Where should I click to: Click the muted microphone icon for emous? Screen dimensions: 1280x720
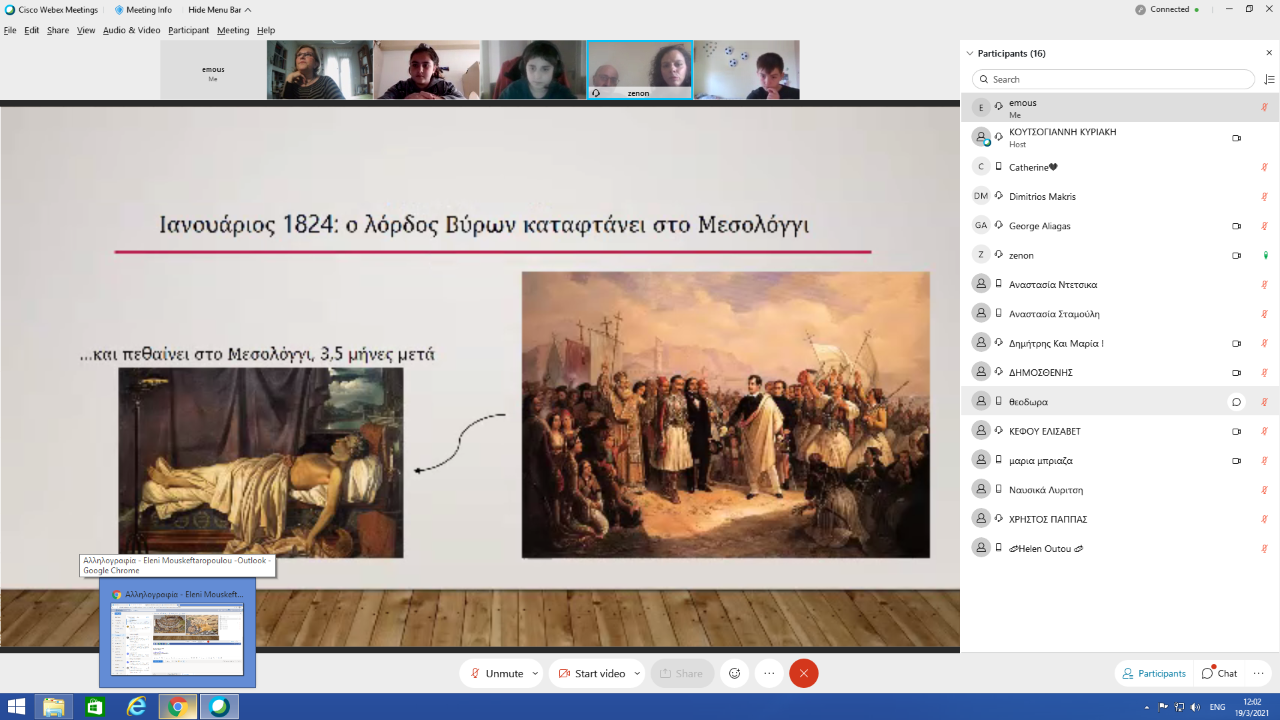[x=1265, y=108]
